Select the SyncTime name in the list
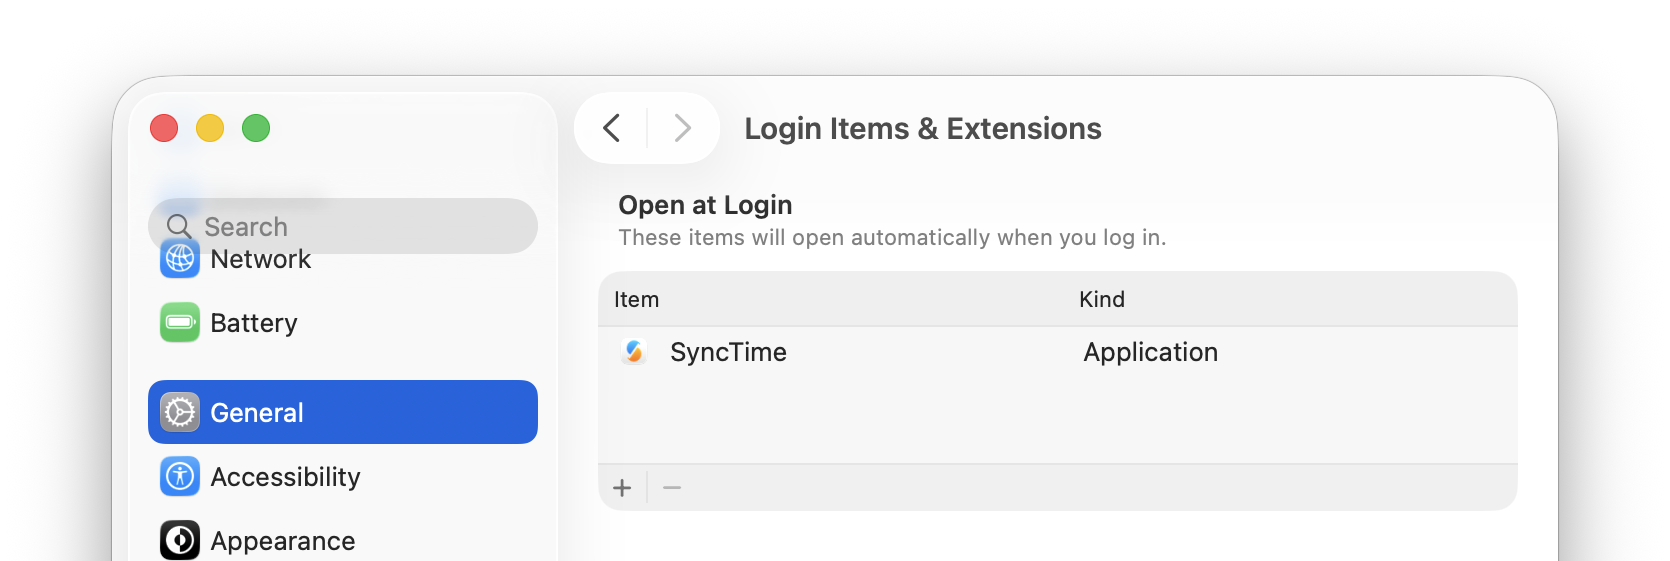 [x=728, y=352]
